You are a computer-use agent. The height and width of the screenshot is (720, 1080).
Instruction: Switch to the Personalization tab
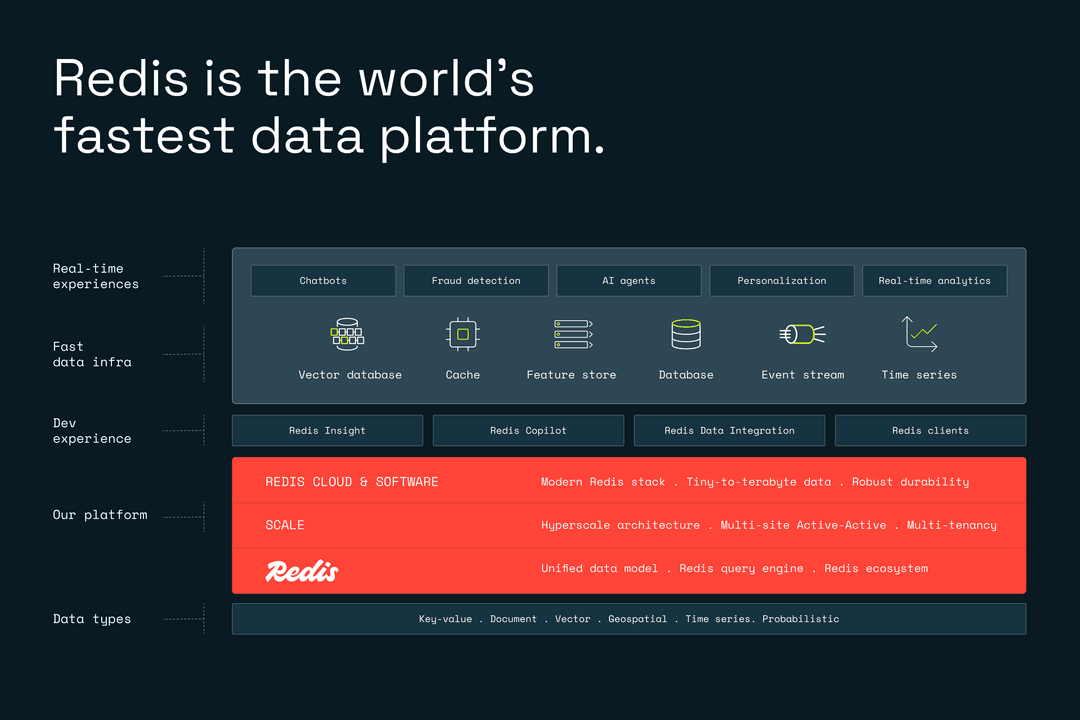click(781, 280)
